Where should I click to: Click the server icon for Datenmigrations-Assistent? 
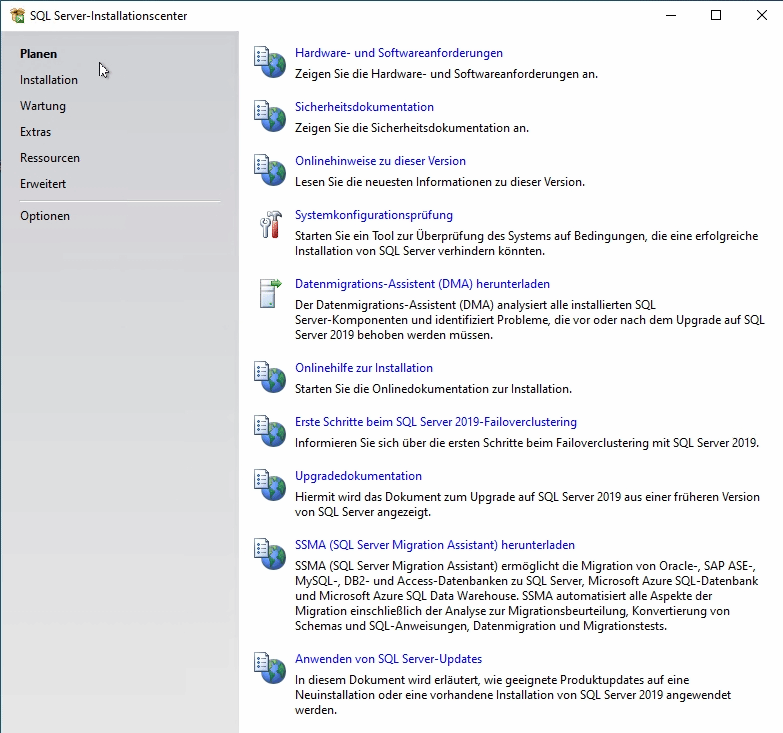click(270, 293)
